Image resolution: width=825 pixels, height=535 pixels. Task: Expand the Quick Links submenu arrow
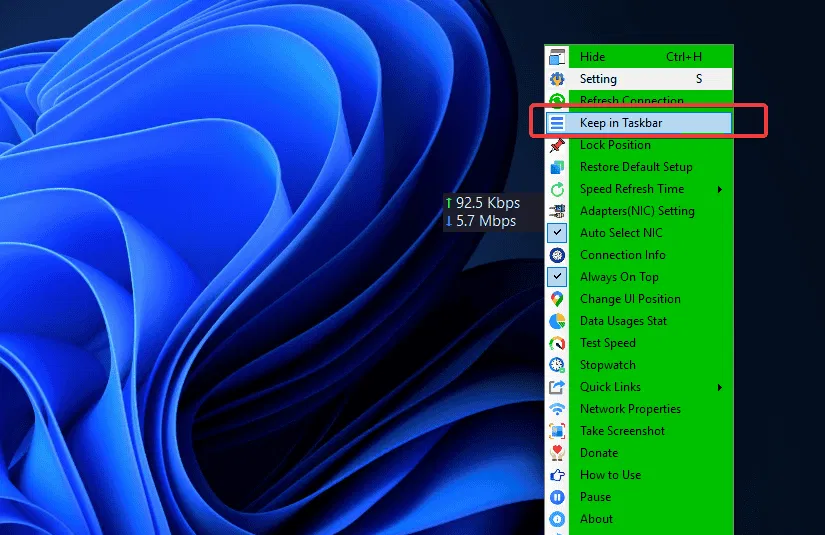click(720, 387)
